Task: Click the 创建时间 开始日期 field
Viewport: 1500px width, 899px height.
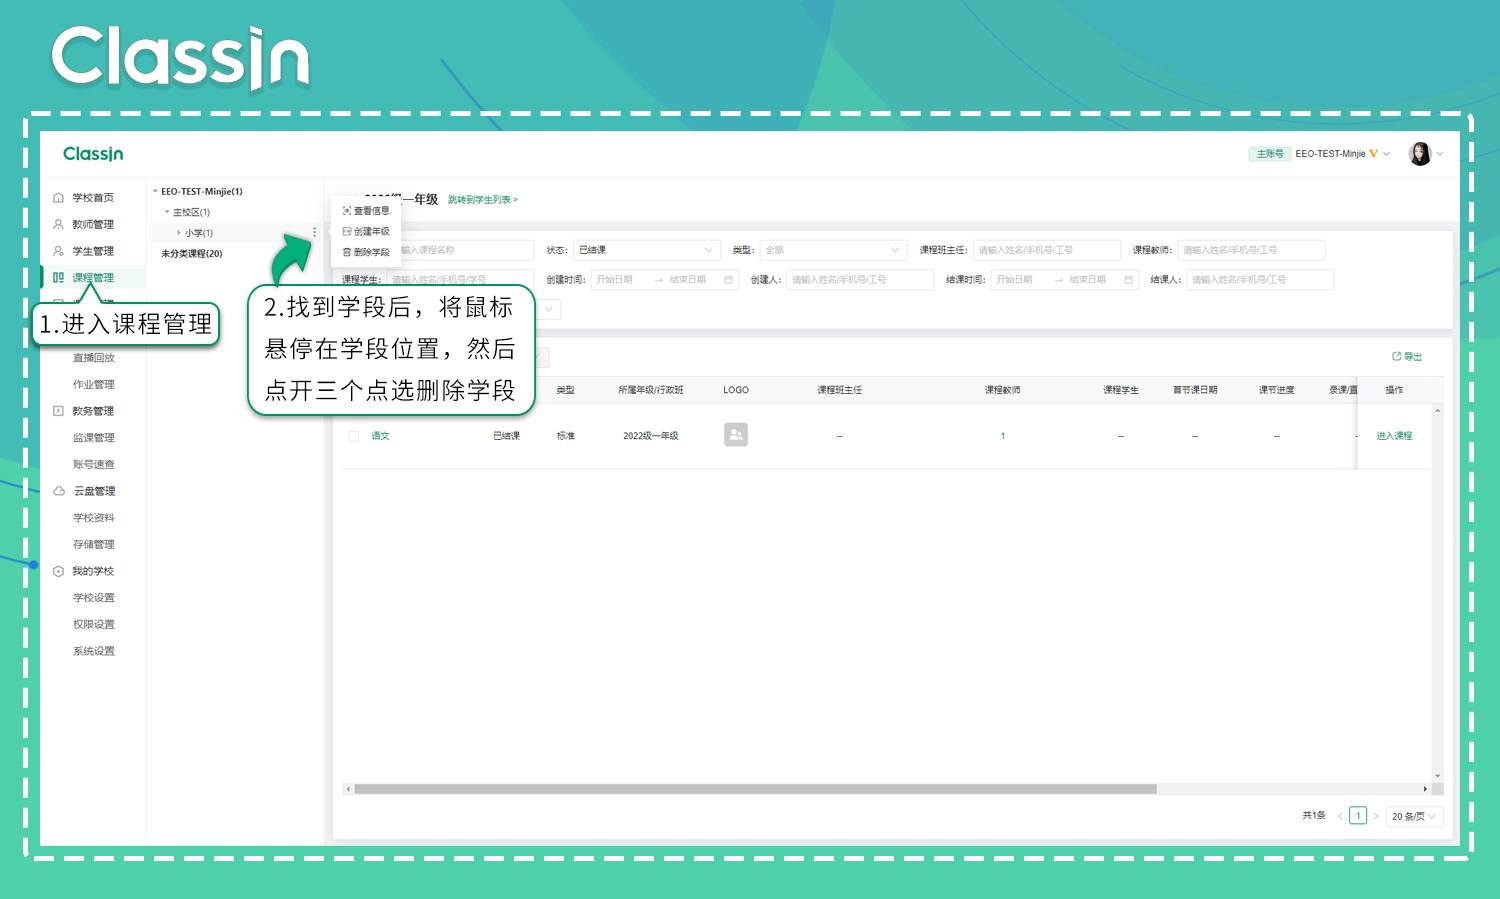Action: coord(615,280)
